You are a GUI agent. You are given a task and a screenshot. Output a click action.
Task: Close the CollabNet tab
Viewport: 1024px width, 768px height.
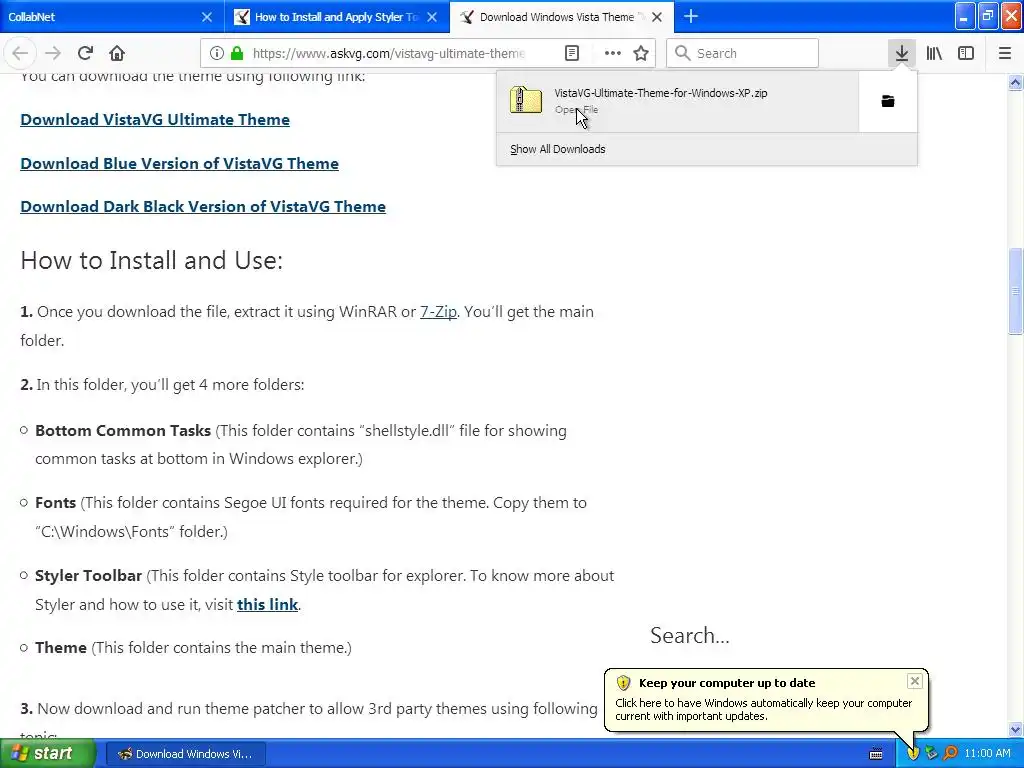(x=207, y=17)
